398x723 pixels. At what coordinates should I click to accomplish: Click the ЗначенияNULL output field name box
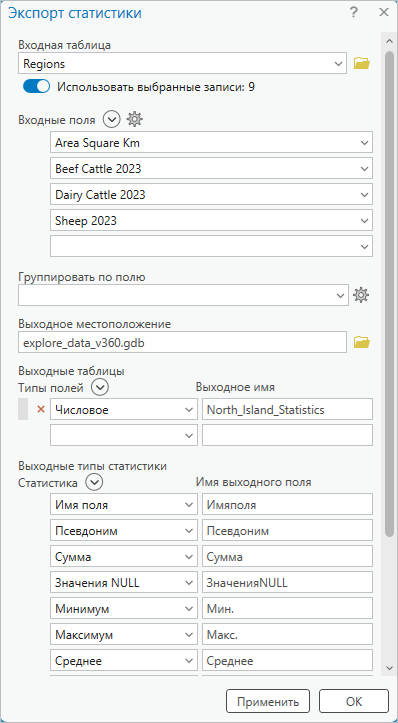point(287,583)
